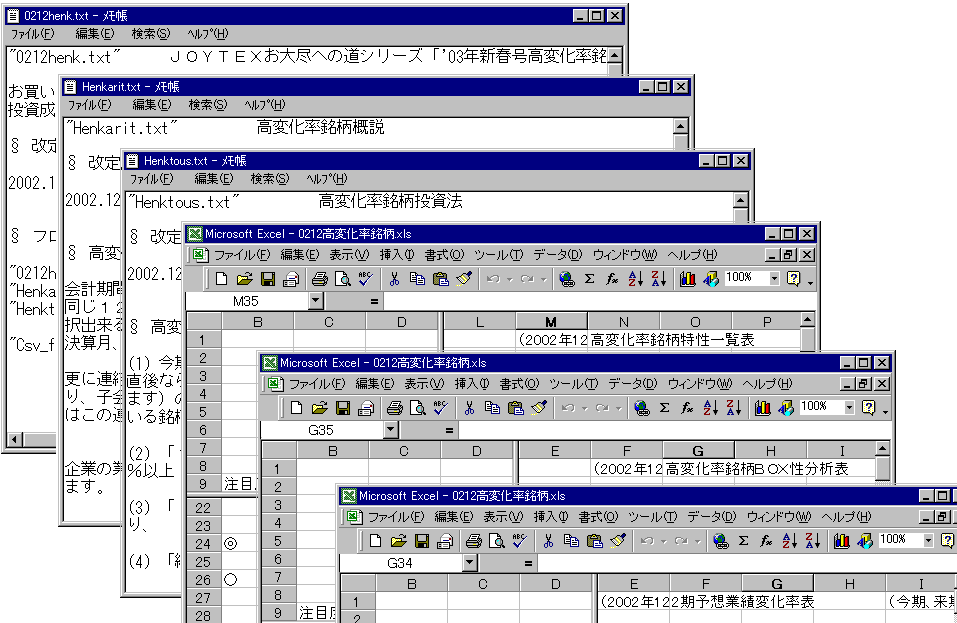The height and width of the screenshot is (623, 957).
Task: Expand More Buttons arrow on the G35 Excel toolbar
Action: 886,410
